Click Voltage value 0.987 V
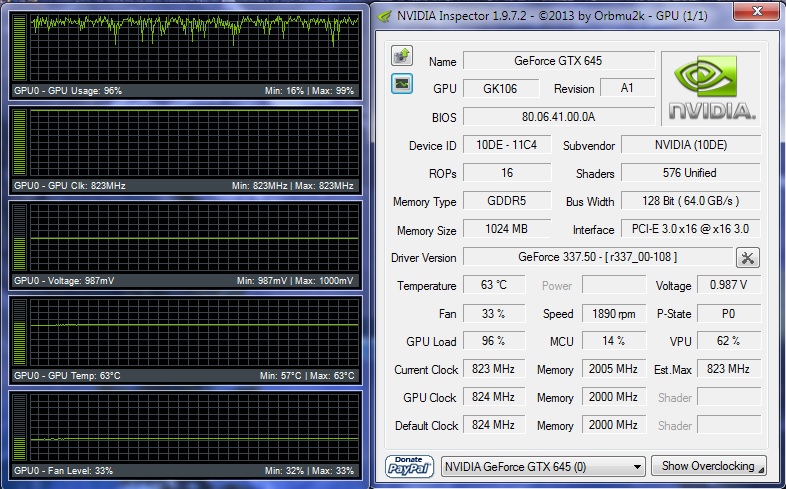 (729, 285)
